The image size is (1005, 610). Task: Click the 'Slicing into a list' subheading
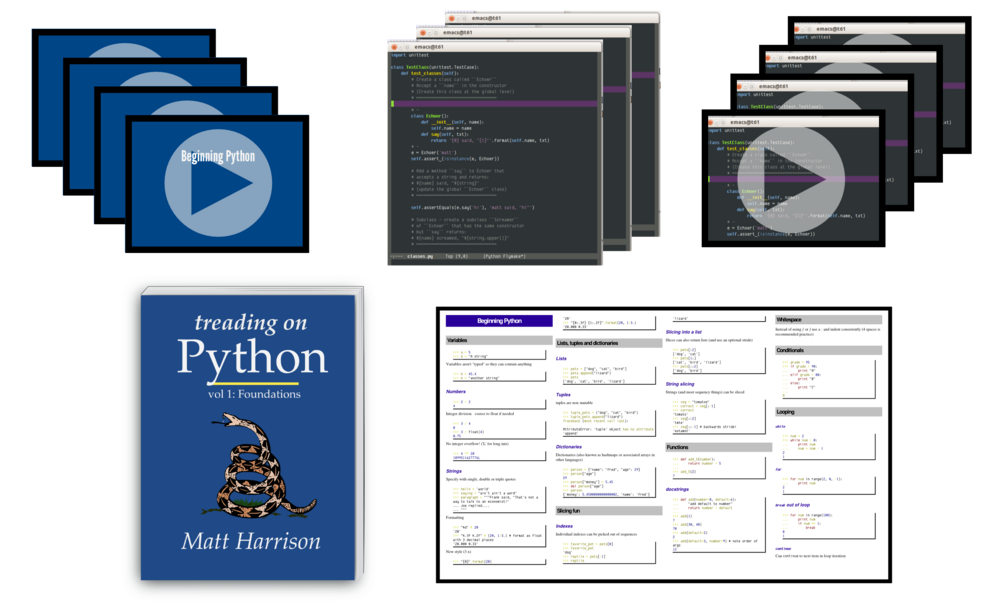pos(684,332)
